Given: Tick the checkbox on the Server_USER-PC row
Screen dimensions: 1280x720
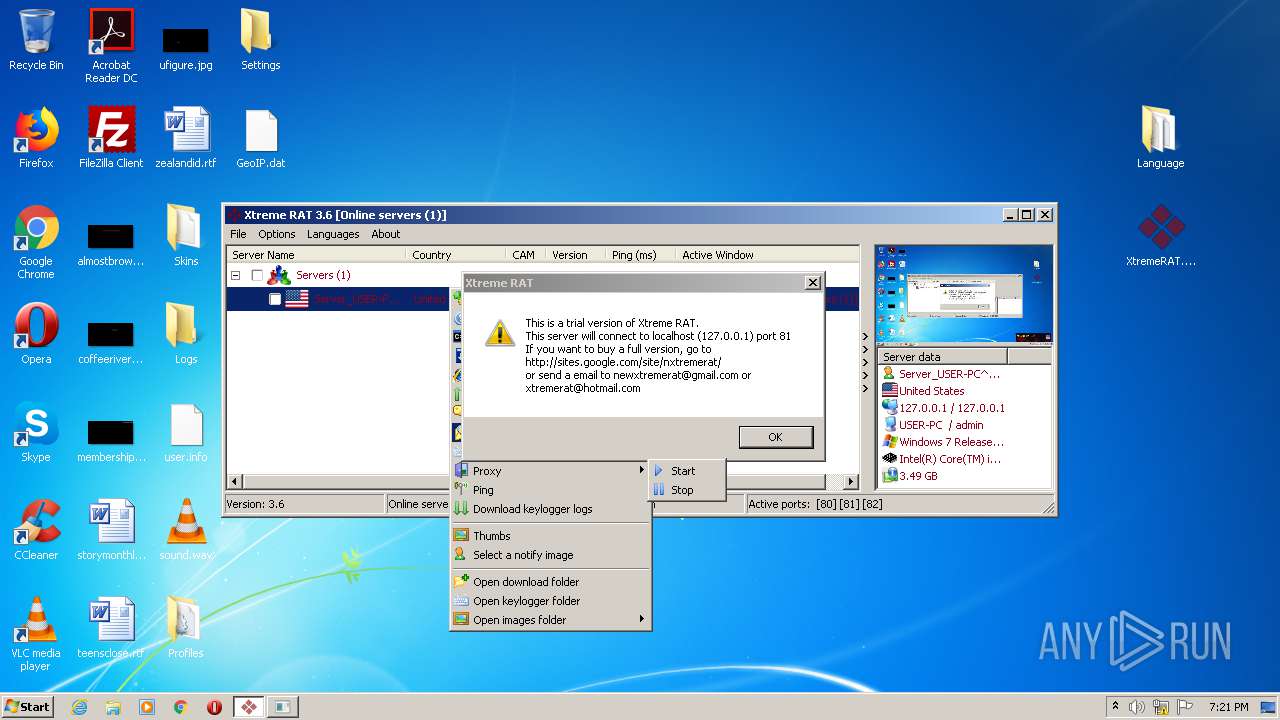Looking at the screenshot, I should pyautogui.click(x=275, y=299).
